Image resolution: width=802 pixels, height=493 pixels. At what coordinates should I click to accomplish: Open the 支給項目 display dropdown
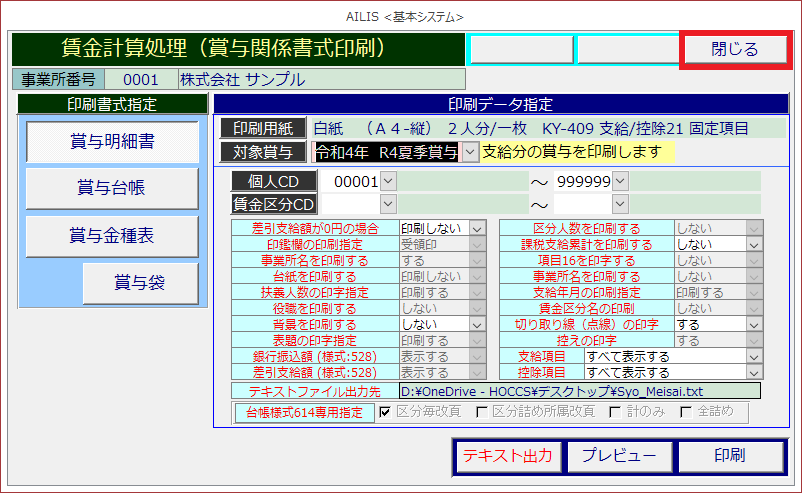pos(753,357)
